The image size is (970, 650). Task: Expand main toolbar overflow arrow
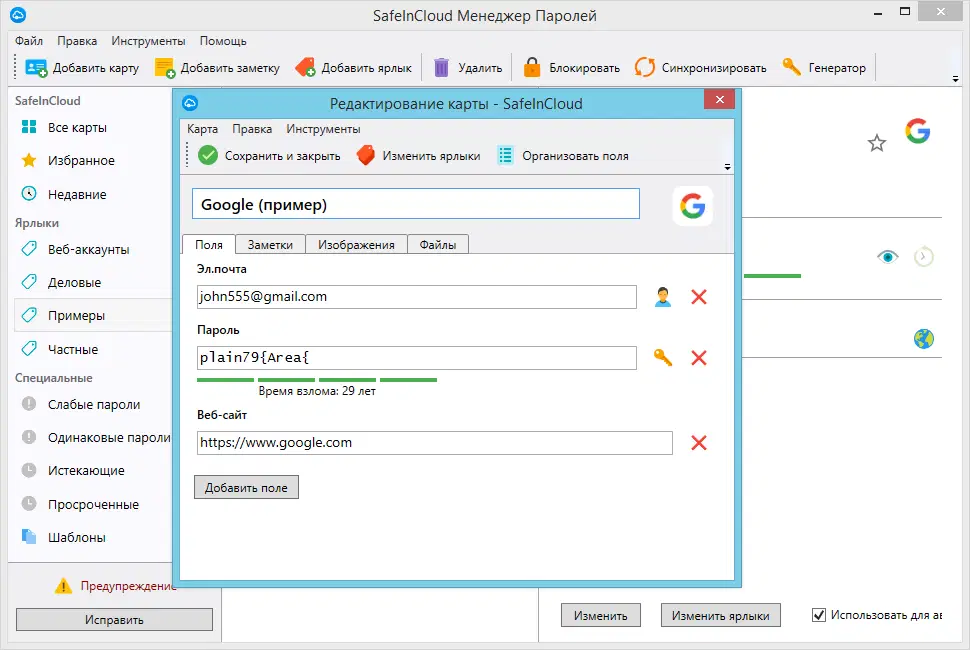(956, 79)
